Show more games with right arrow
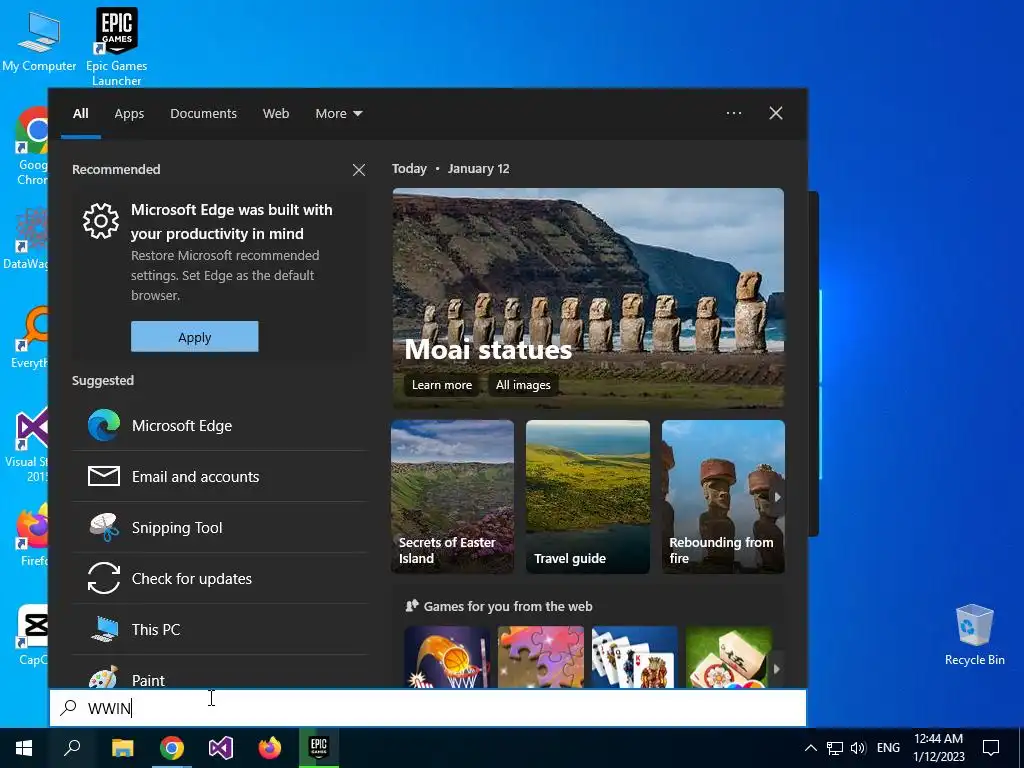This screenshot has height=768, width=1024. (776, 669)
